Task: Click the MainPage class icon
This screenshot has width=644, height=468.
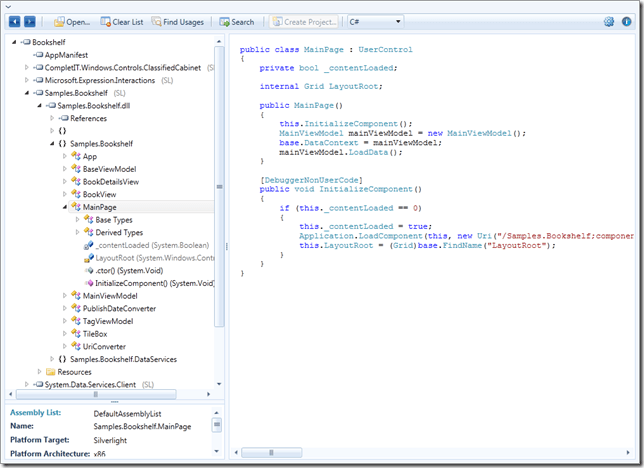Action: pyautogui.click(x=76, y=207)
